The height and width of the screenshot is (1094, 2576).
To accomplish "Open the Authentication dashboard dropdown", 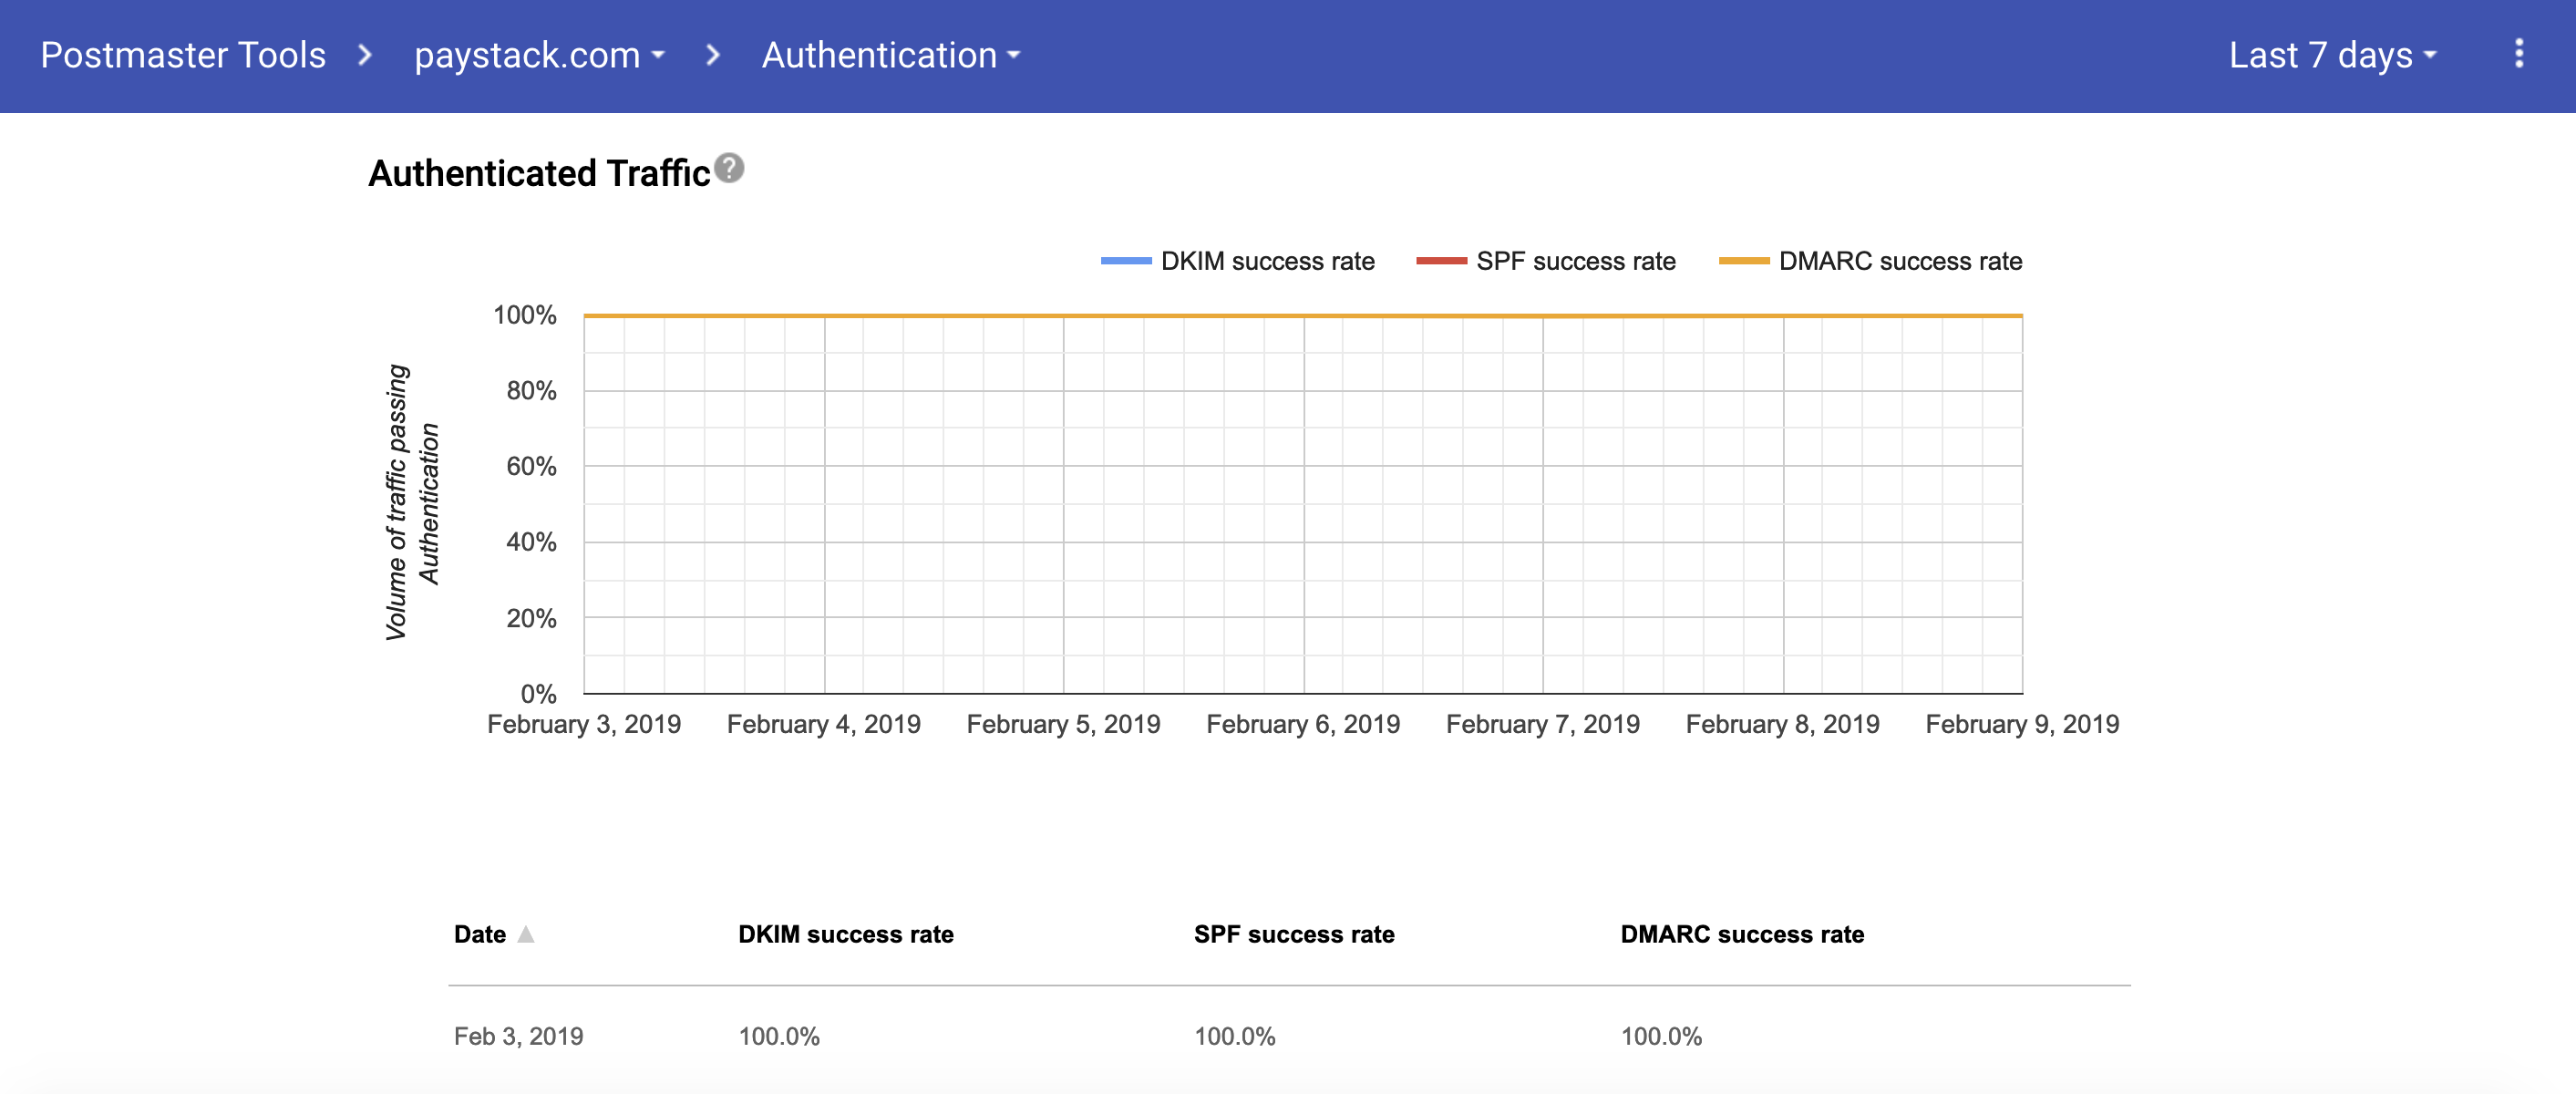I will click(x=891, y=55).
